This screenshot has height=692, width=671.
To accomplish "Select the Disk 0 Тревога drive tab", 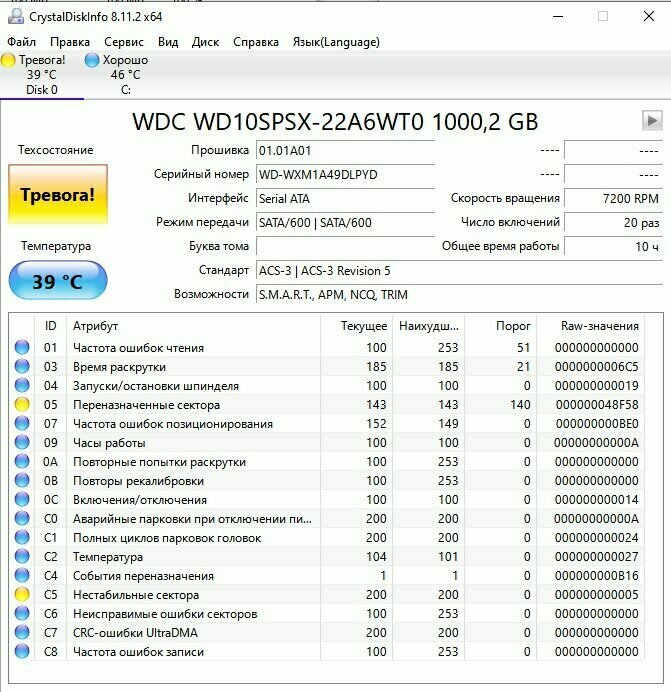I will click(x=41, y=75).
